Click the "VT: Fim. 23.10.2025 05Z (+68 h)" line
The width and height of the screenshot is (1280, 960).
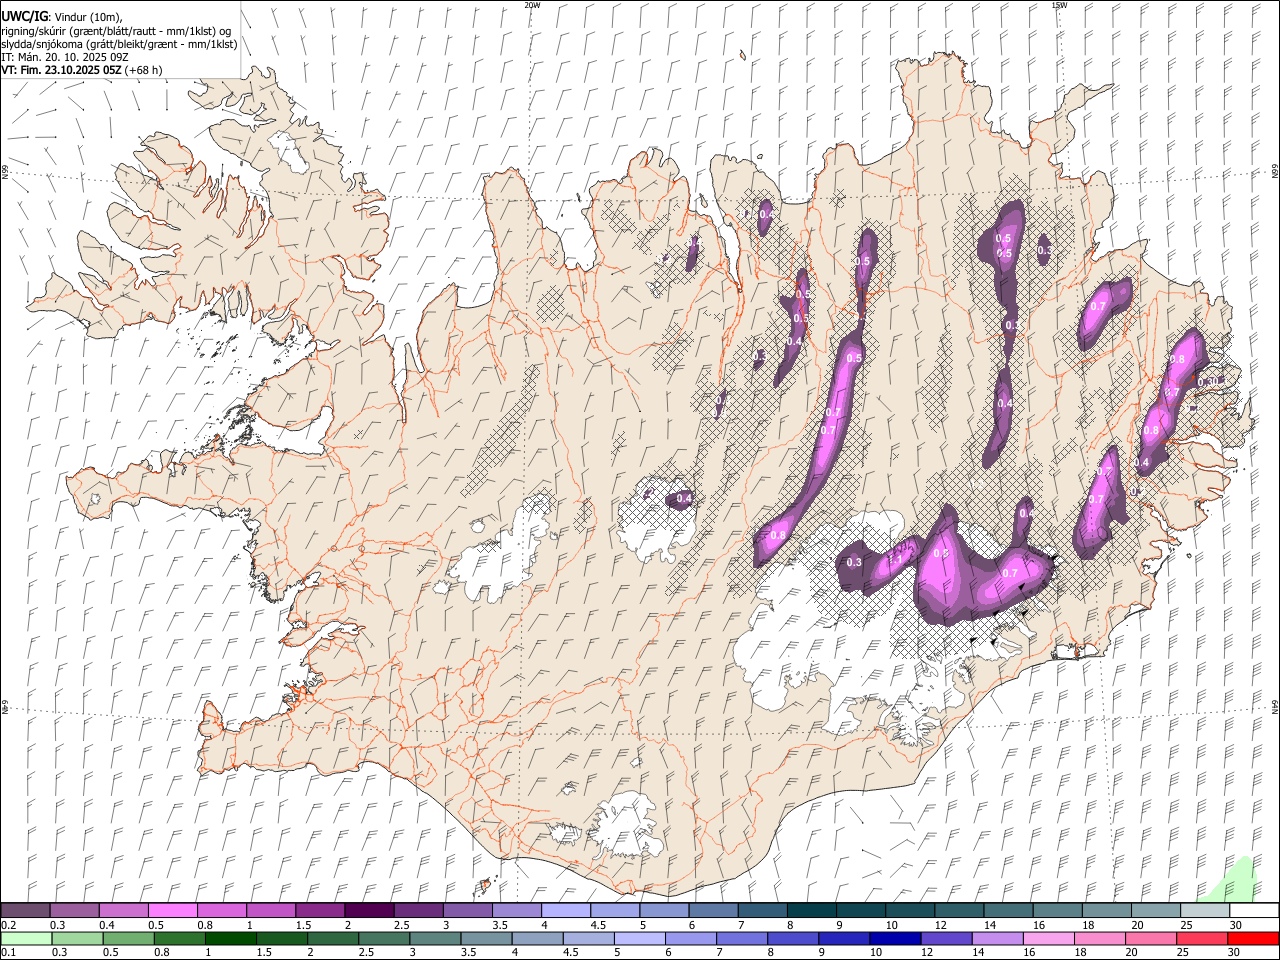click(x=81, y=70)
